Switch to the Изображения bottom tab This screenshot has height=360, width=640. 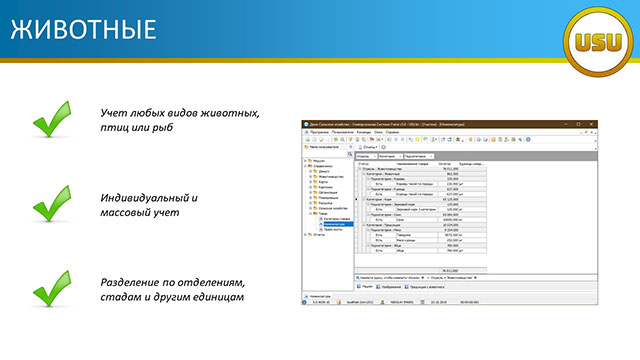pos(389,287)
